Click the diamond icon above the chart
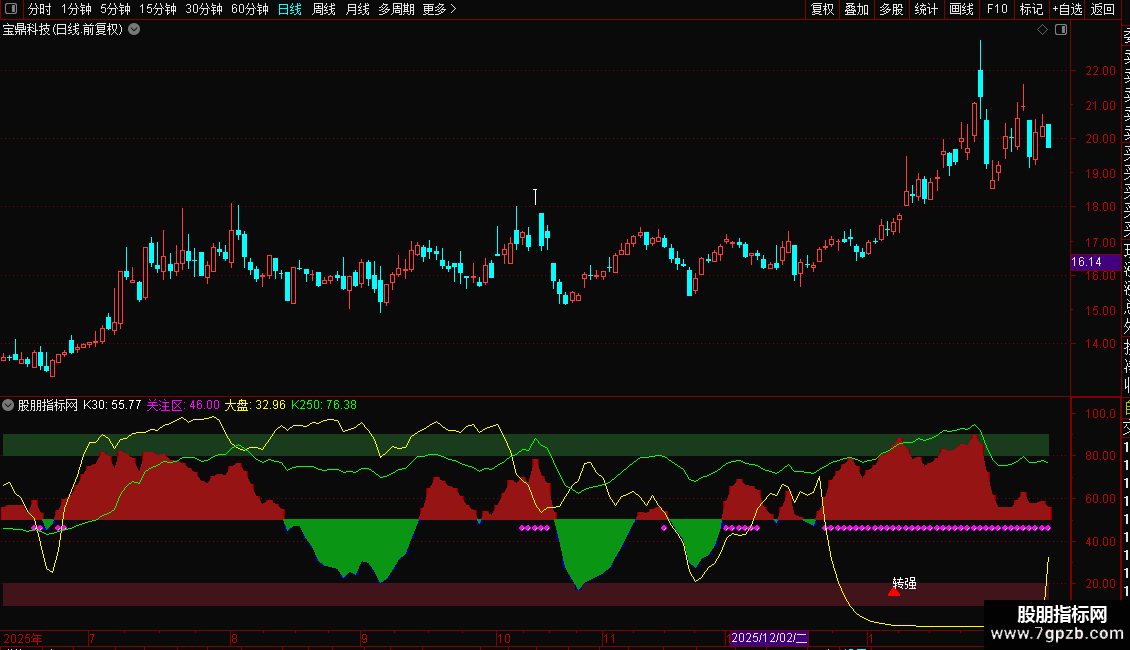 tap(1042, 30)
